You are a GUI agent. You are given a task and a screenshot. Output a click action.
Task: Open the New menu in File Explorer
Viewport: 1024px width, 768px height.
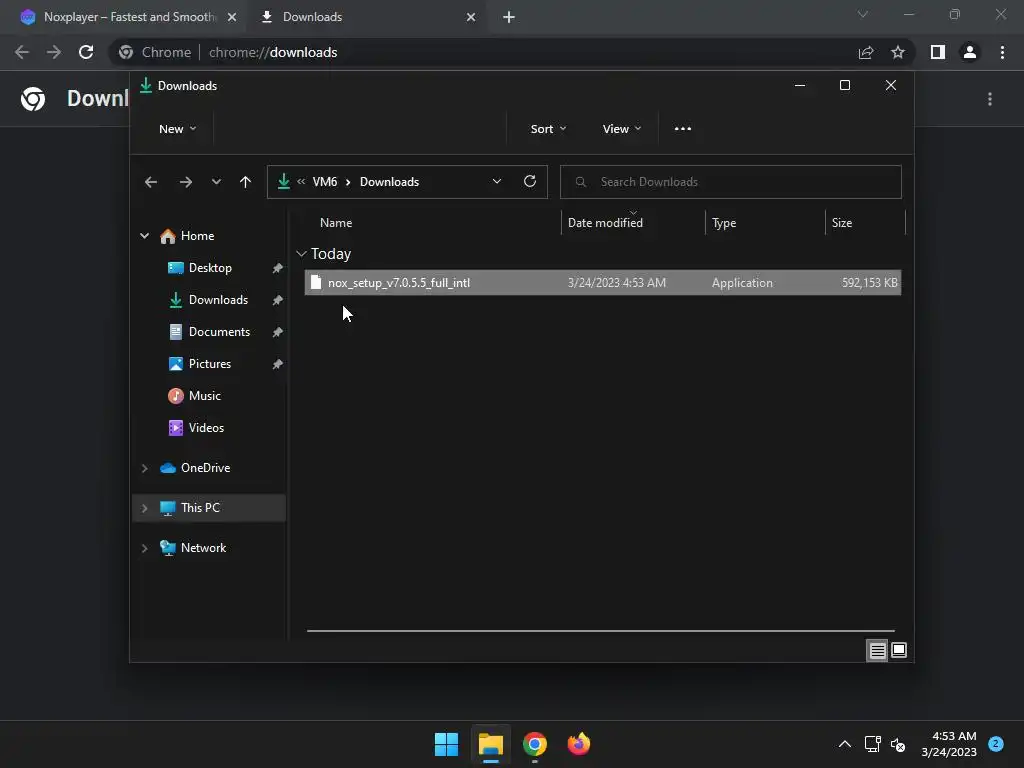pyautogui.click(x=177, y=129)
